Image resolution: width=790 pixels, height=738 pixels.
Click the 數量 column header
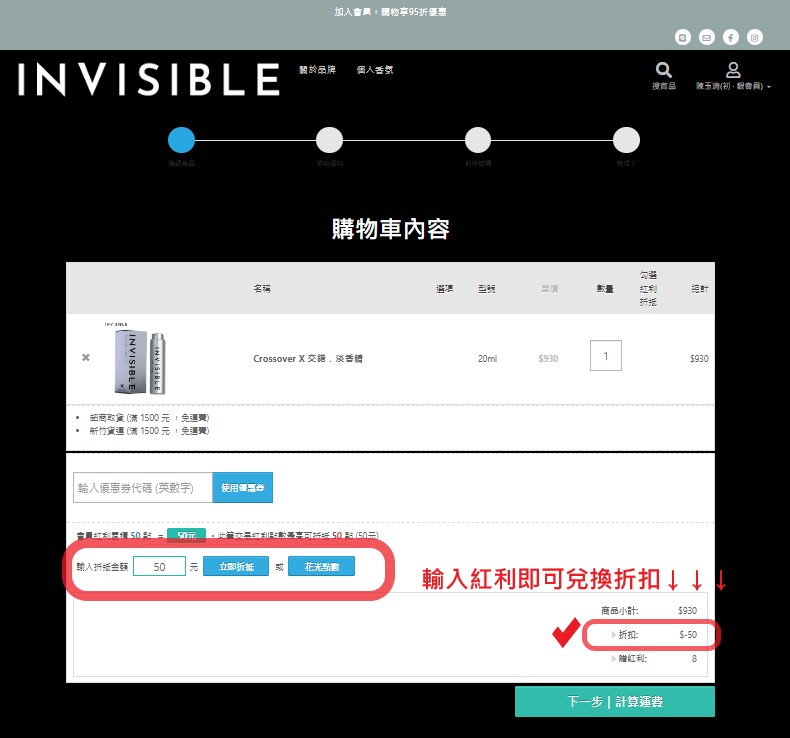tap(605, 289)
